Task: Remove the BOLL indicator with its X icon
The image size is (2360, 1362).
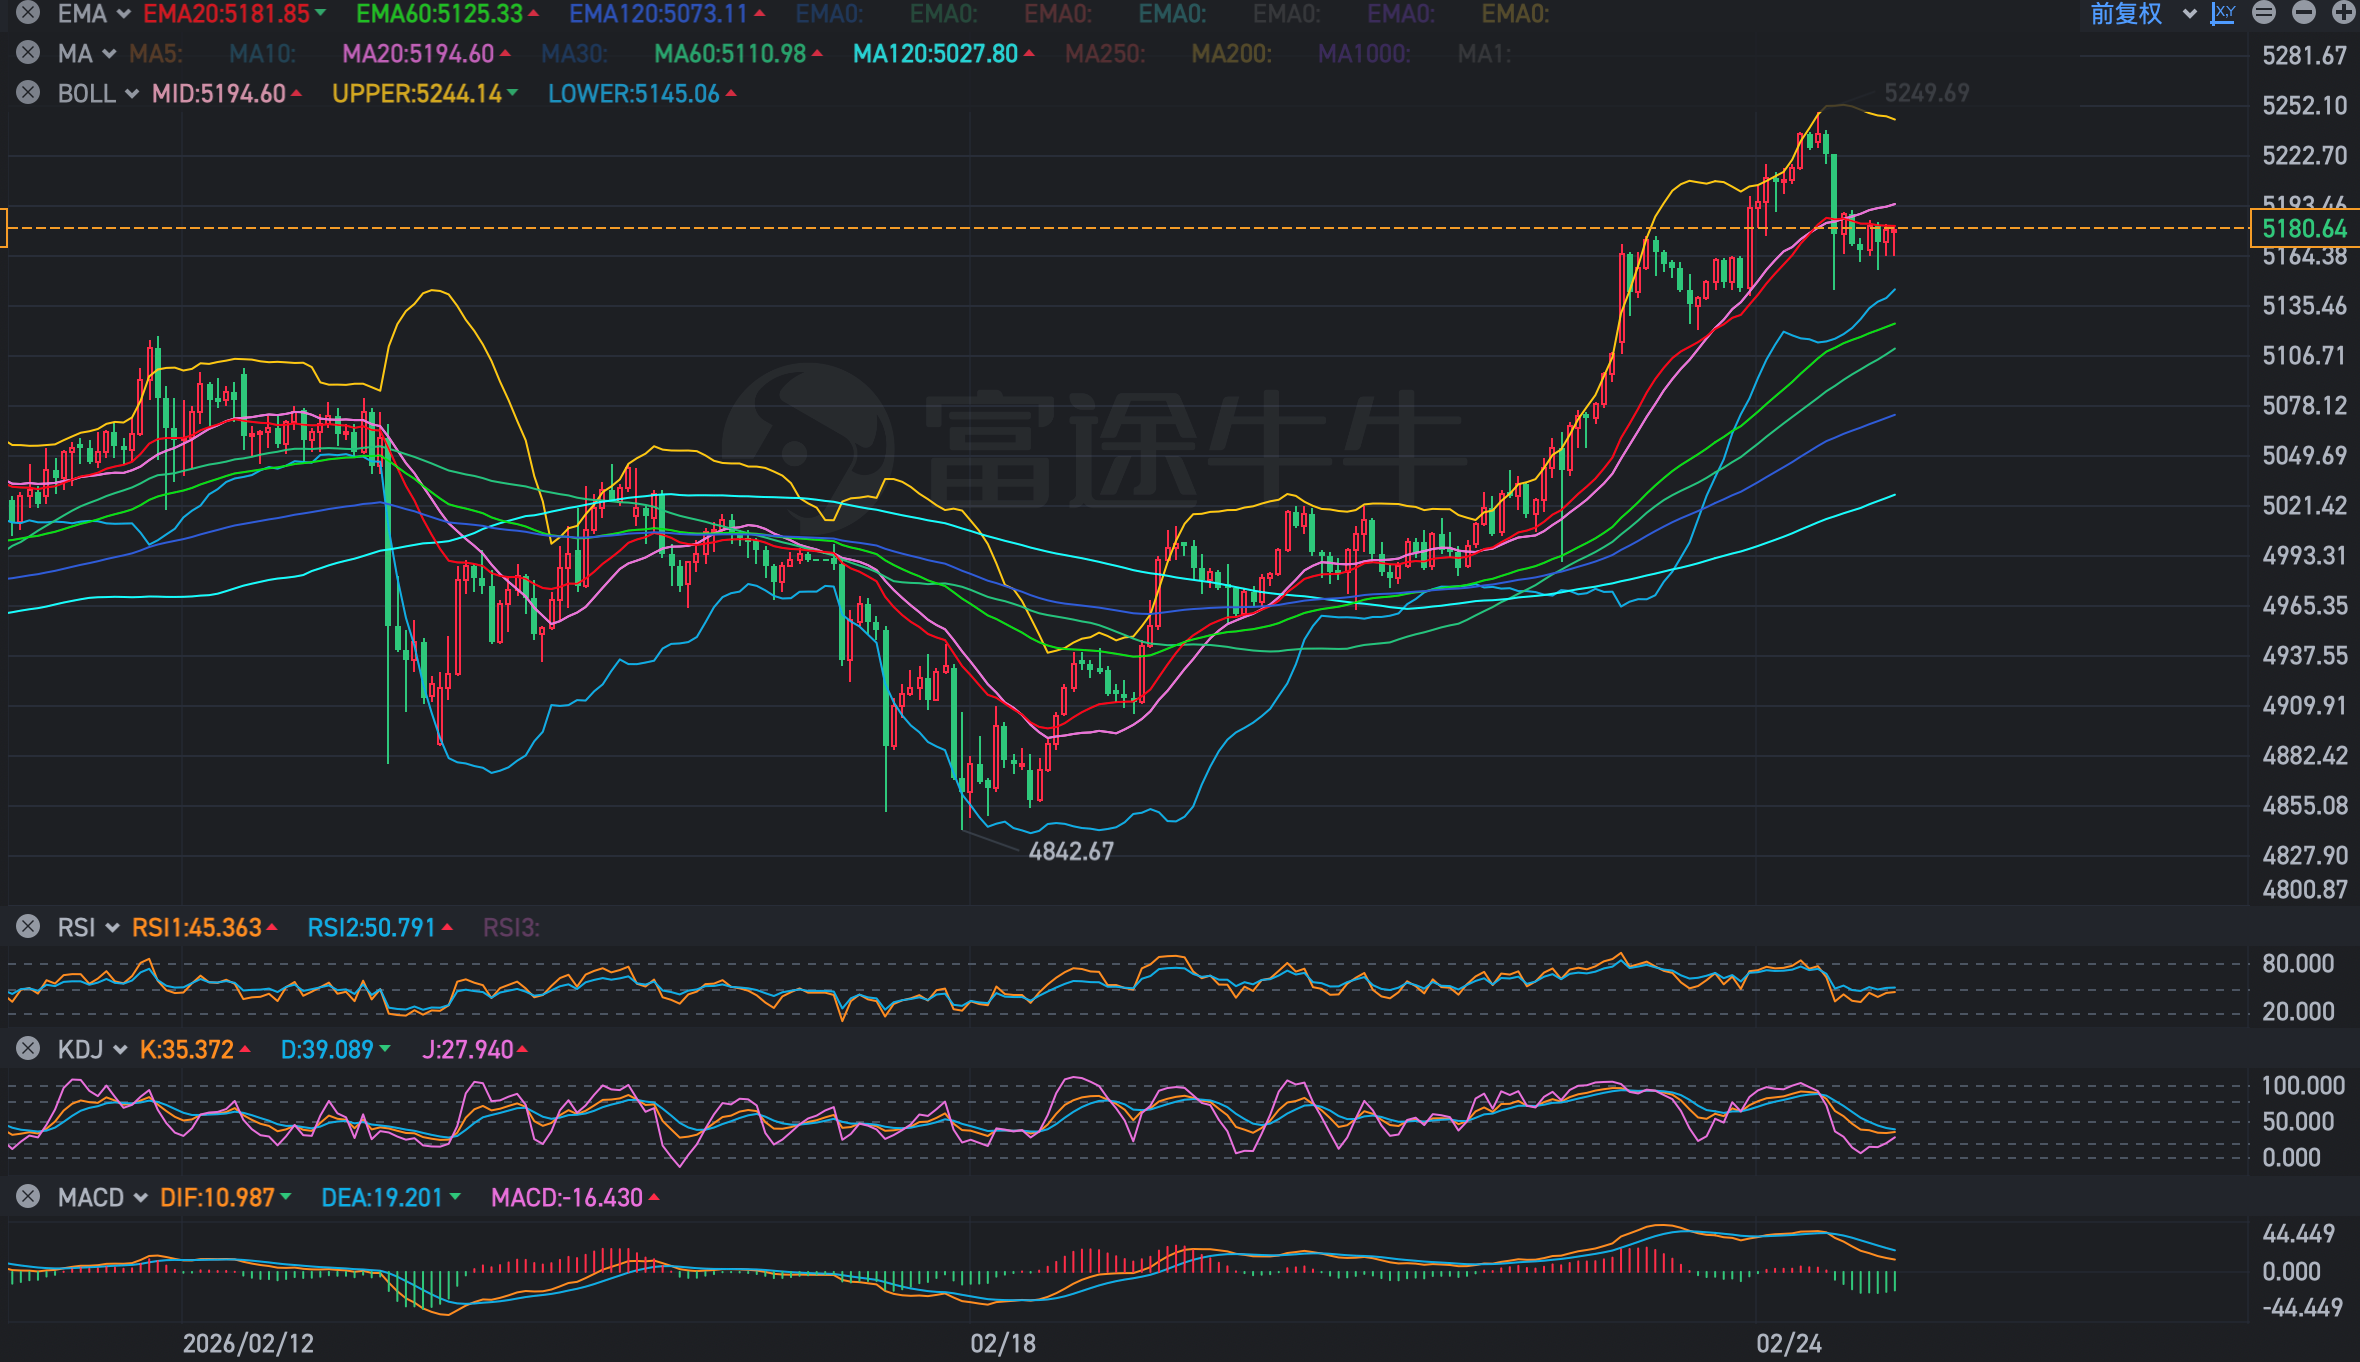Action: [x=28, y=93]
